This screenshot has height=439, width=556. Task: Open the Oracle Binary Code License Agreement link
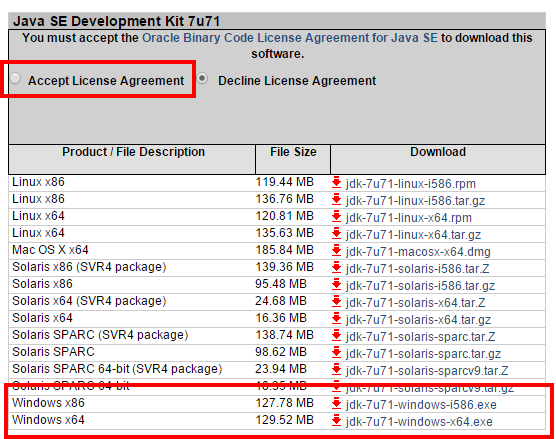pyautogui.click(x=290, y=38)
